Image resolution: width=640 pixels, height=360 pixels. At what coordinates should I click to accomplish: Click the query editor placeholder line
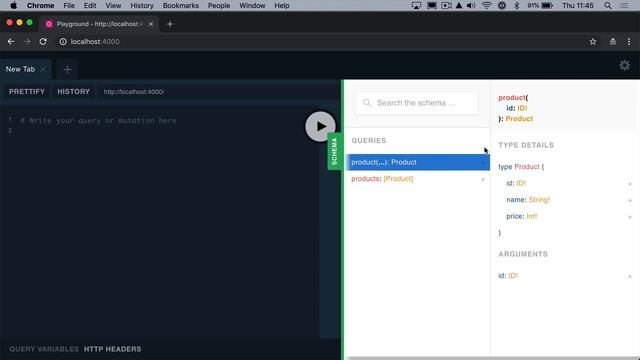pyautogui.click(x=98, y=121)
